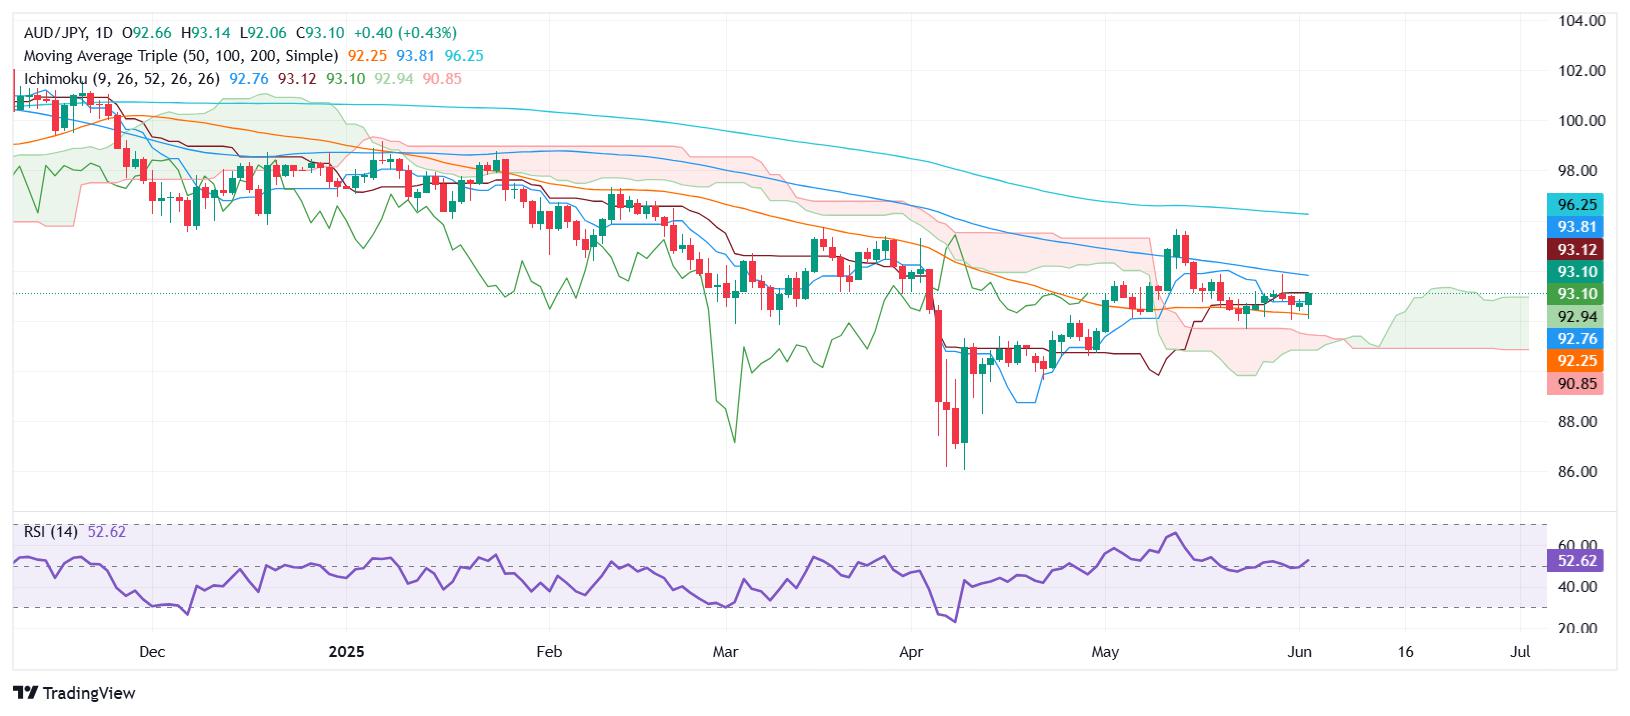The height and width of the screenshot is (716, 1630).
Task: Click the pink 90.85 price tag
Action: pyautogui.click(x=1575, y=383)
